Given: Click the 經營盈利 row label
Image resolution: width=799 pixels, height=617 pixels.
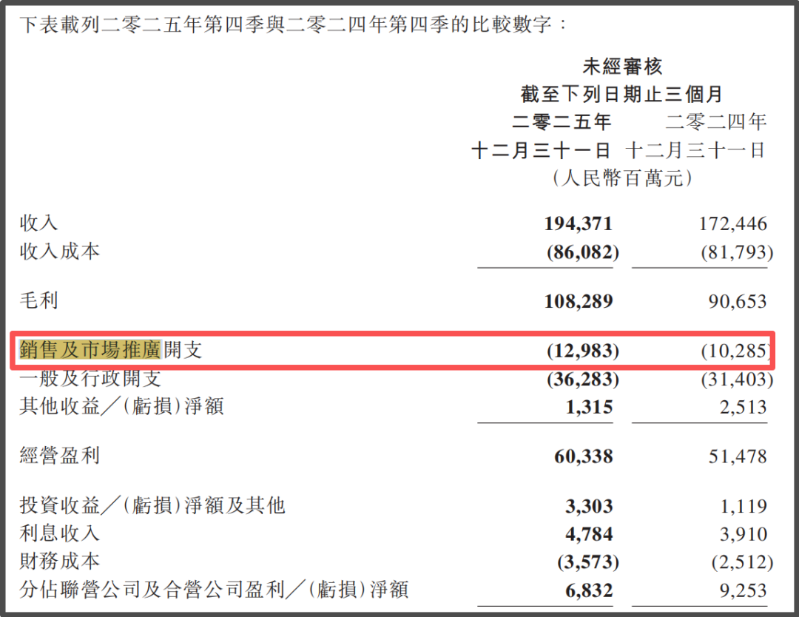Looking at the screenshot, I should (60, 456).
